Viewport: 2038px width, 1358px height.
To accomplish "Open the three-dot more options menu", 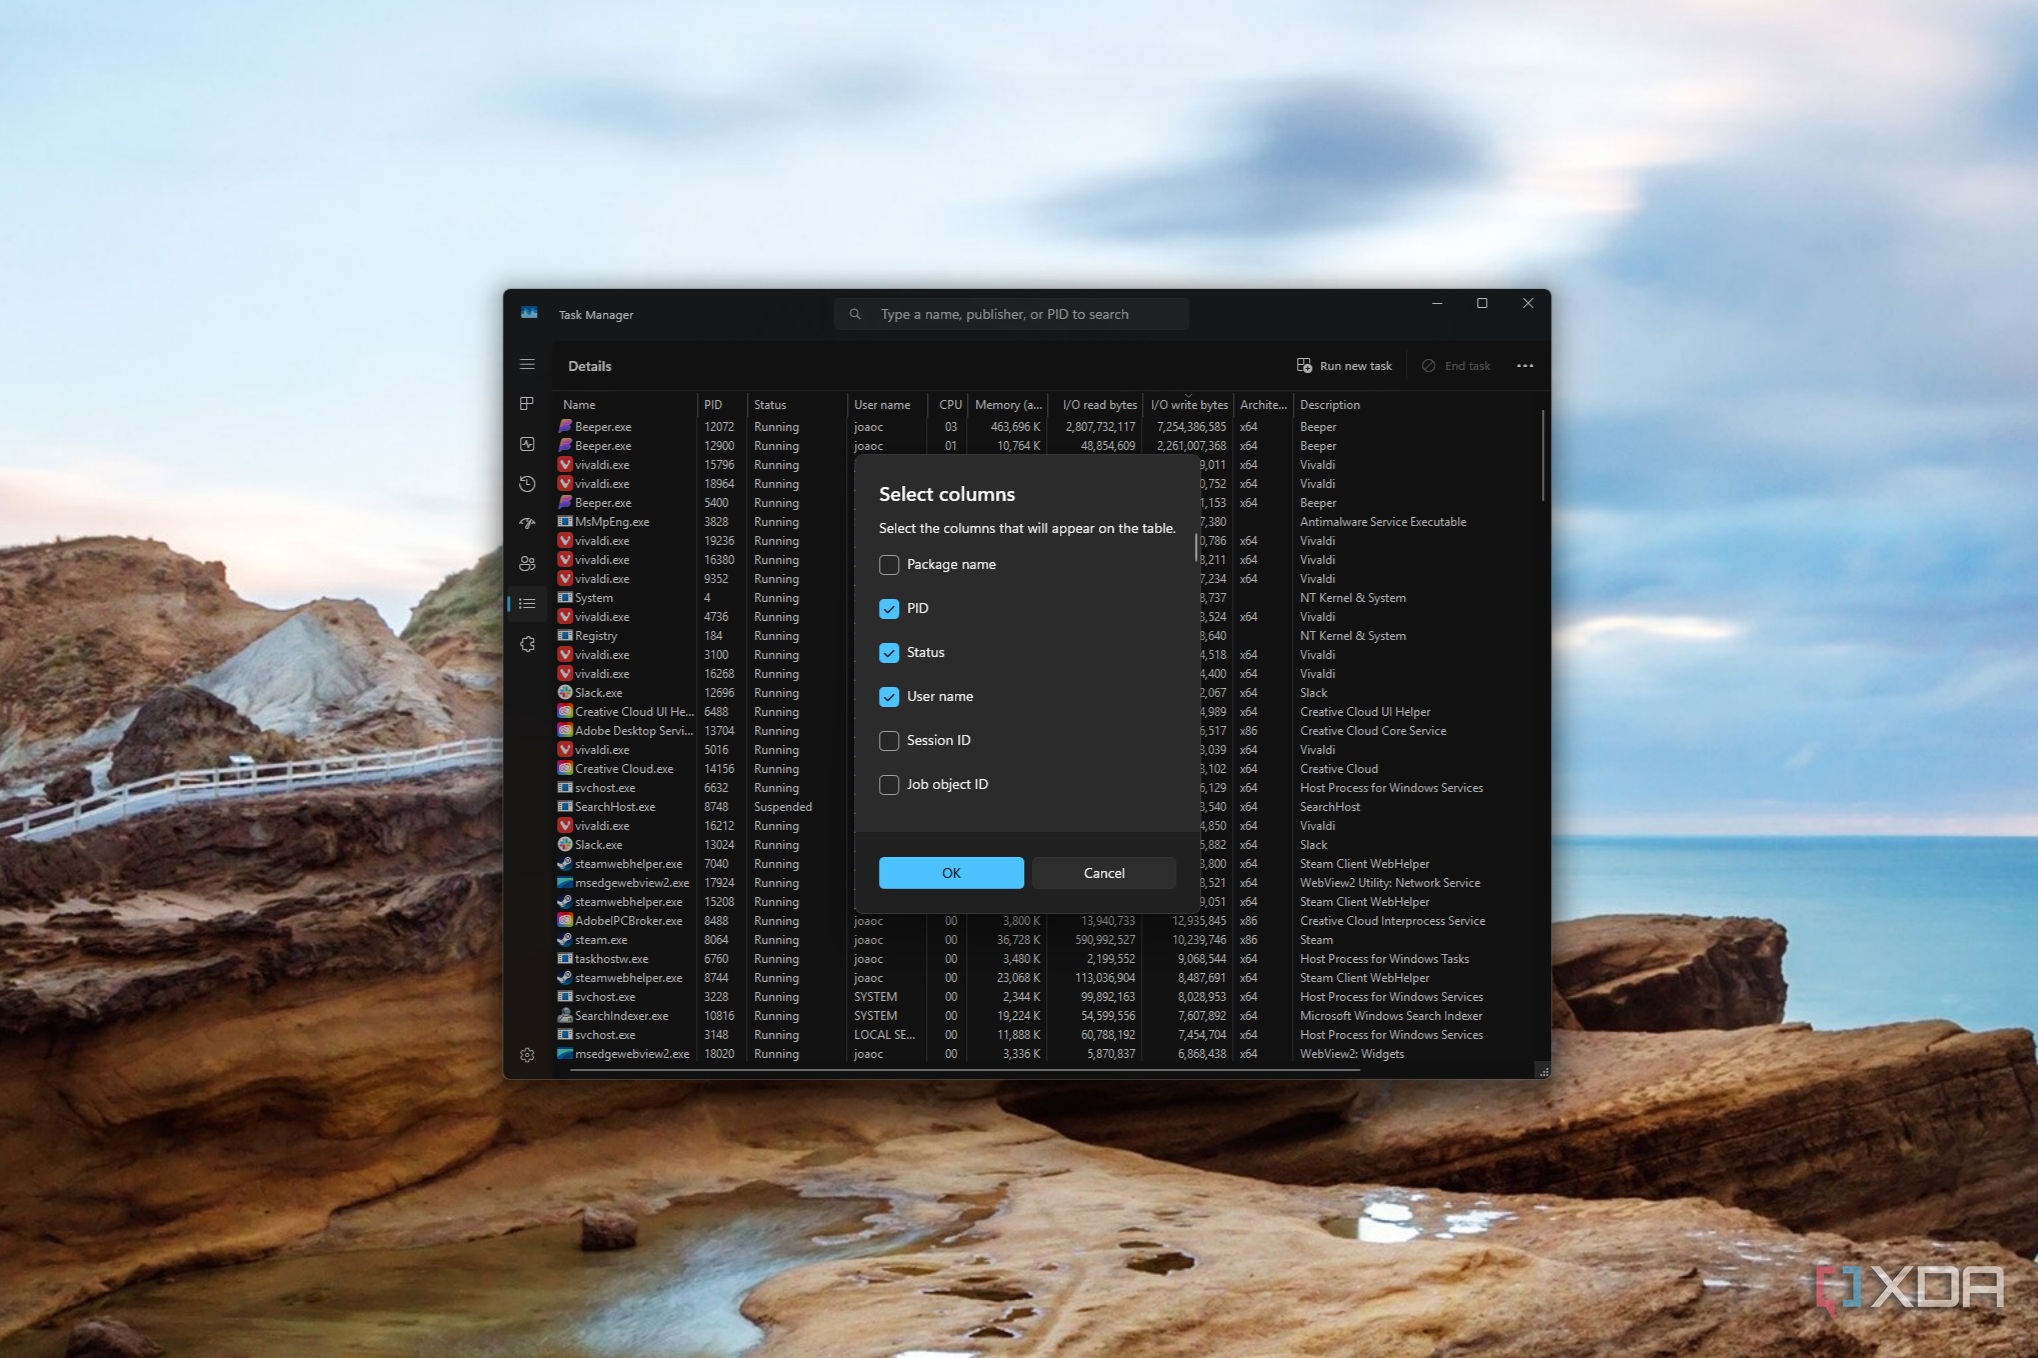I will point(1525,366).
